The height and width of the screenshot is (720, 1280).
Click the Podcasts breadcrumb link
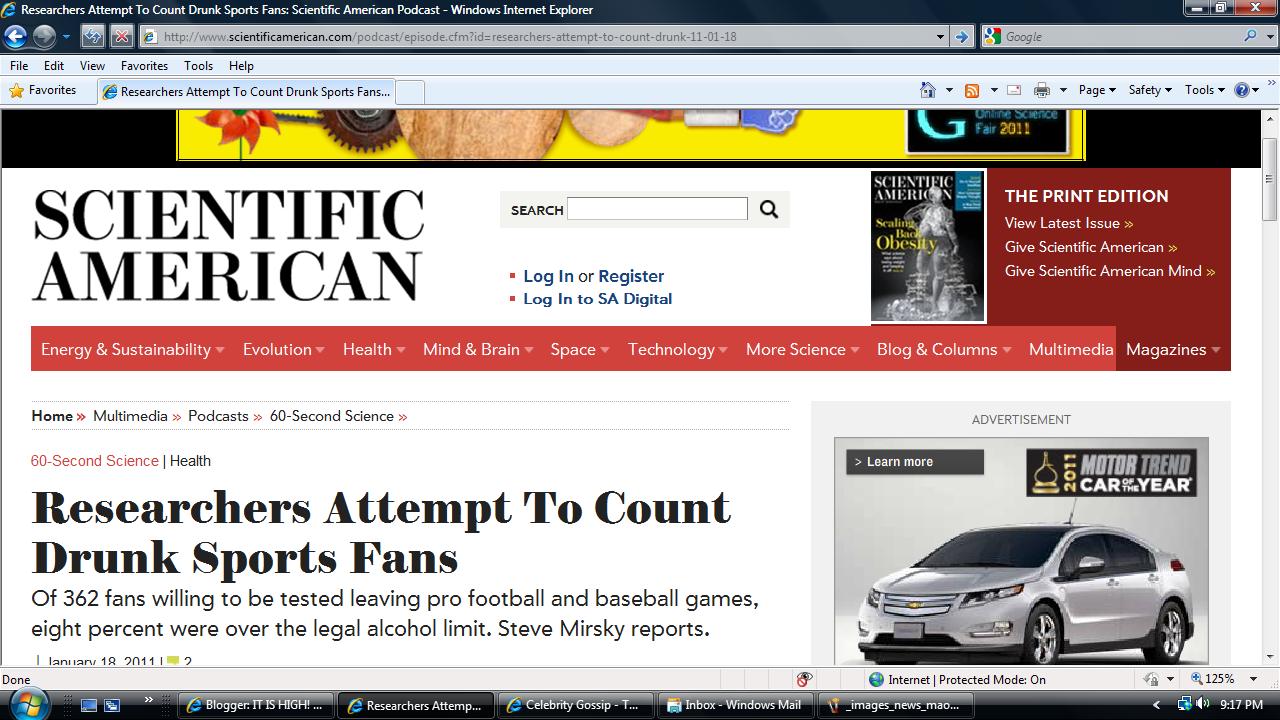coord(218,416)
